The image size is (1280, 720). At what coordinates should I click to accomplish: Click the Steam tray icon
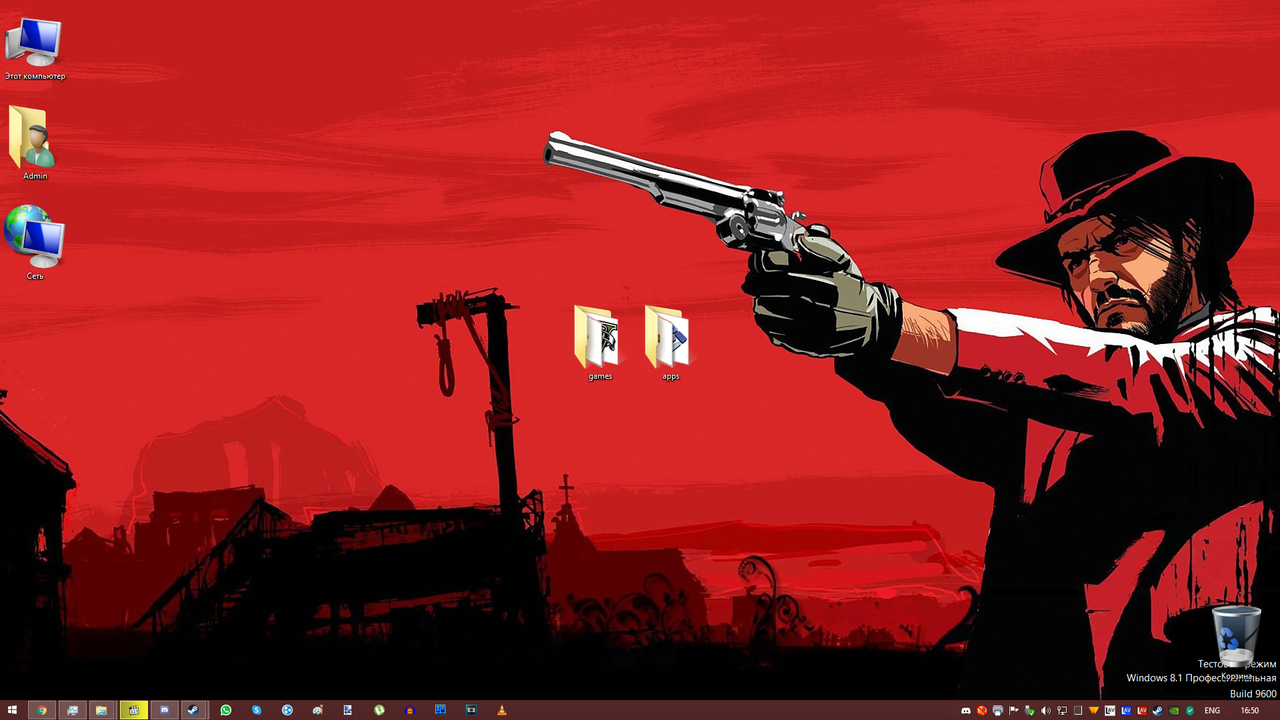tap(1157, 711)
